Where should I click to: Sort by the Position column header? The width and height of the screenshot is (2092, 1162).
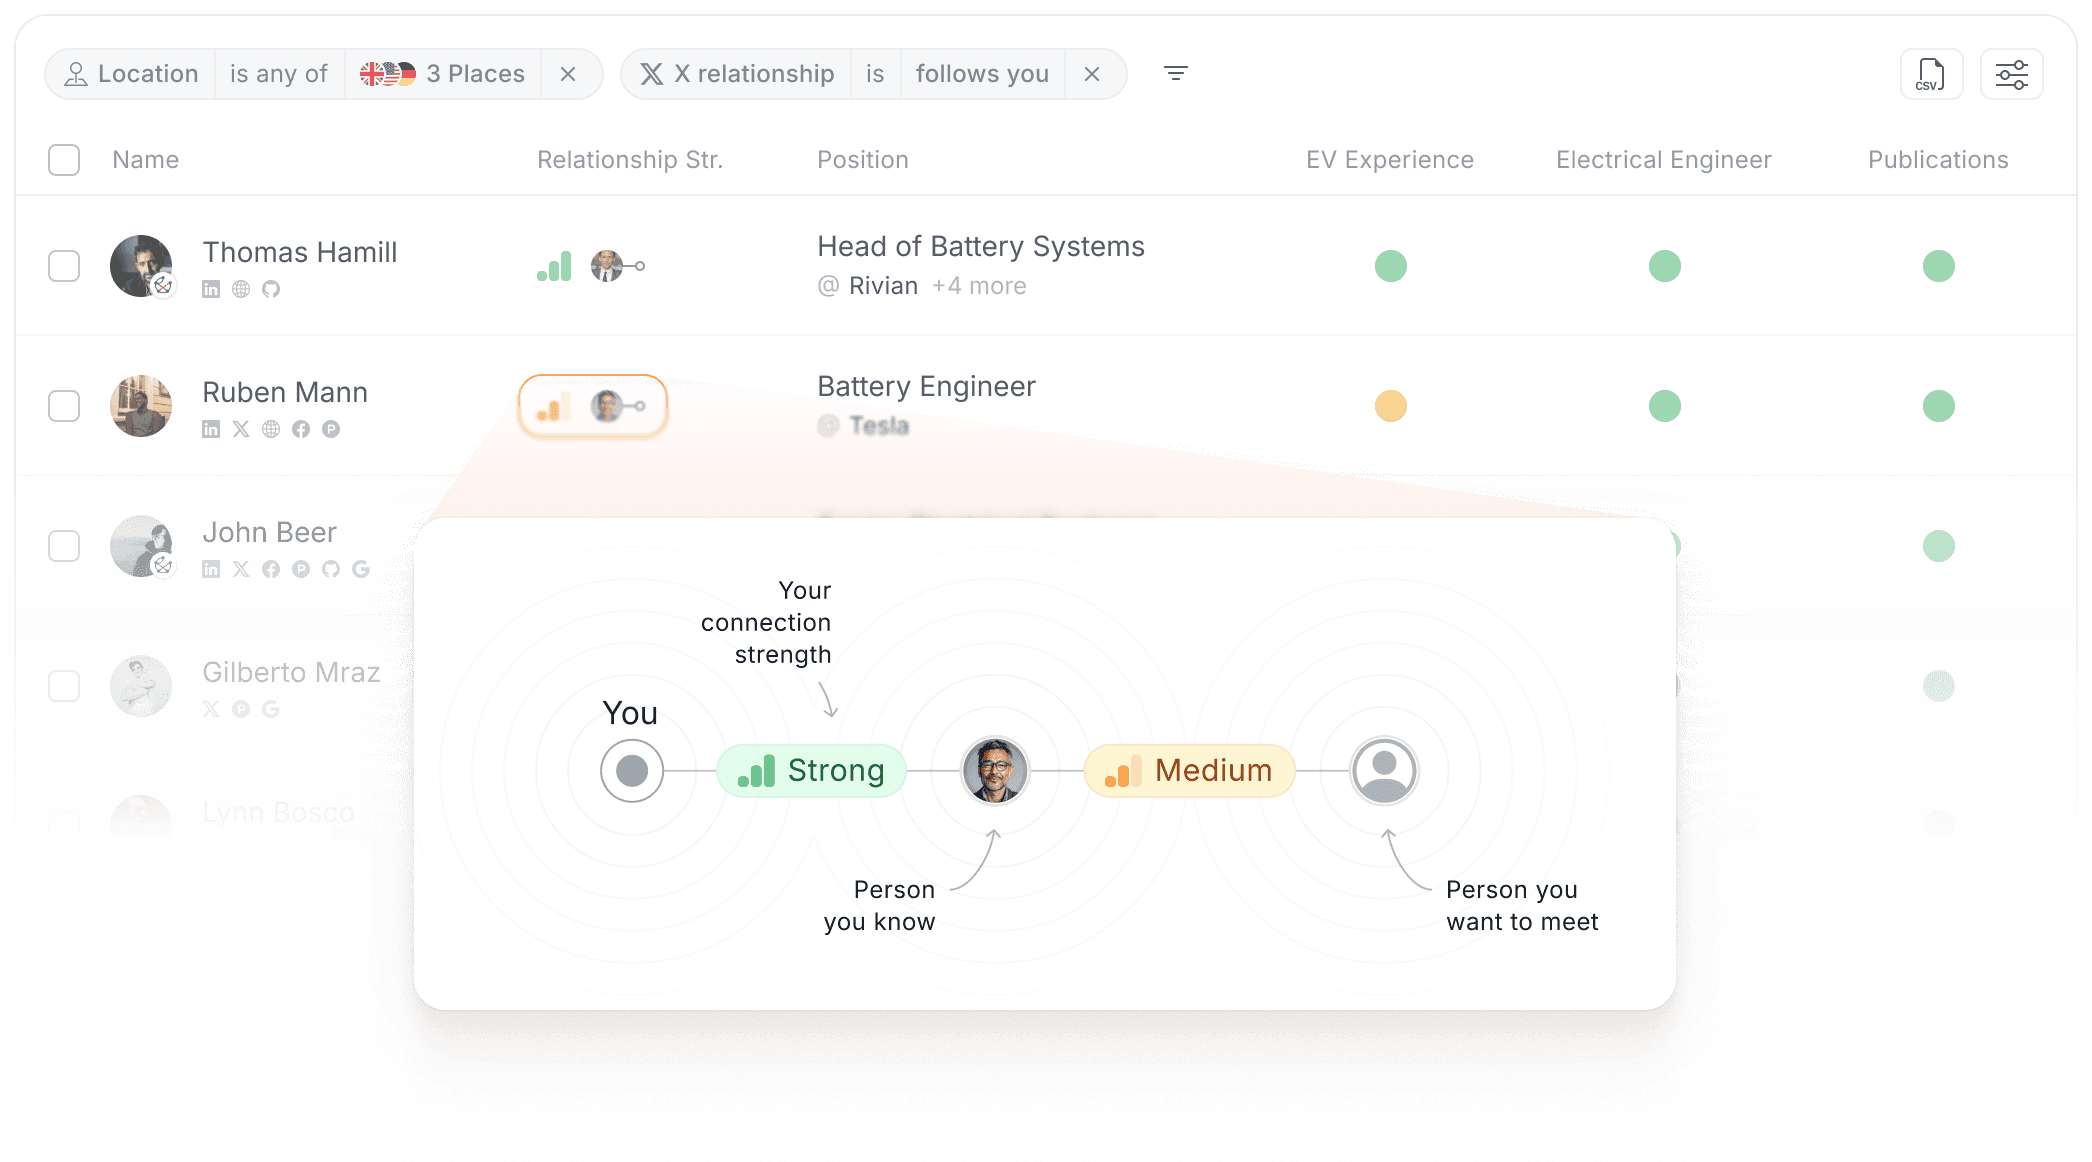pyautogui.click(x=863, y=160)
